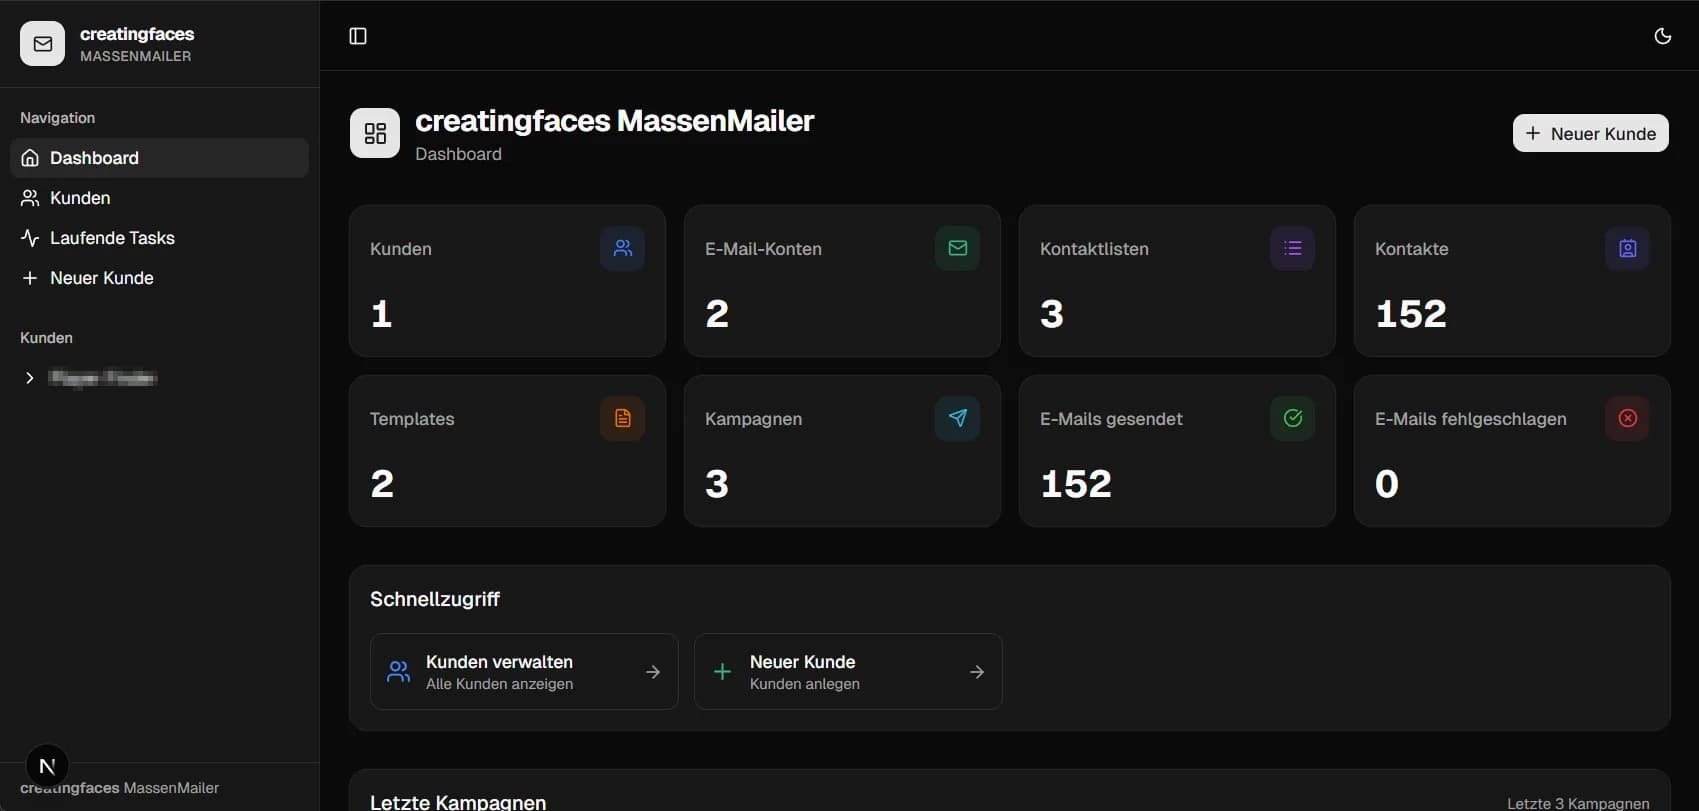This screenshot has height=811, width=1699.
Task: Click the Letzte 3 Kampagnen label
Action: (1578, 803)
